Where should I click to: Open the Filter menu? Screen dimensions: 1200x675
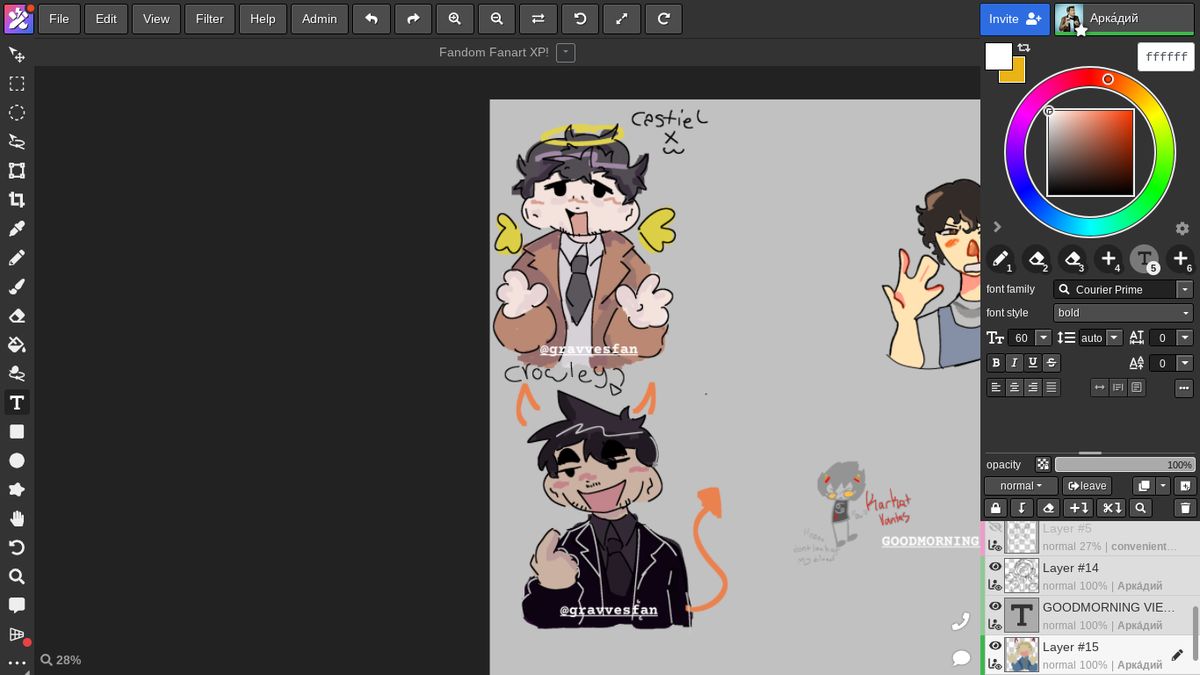pos(210,18)
